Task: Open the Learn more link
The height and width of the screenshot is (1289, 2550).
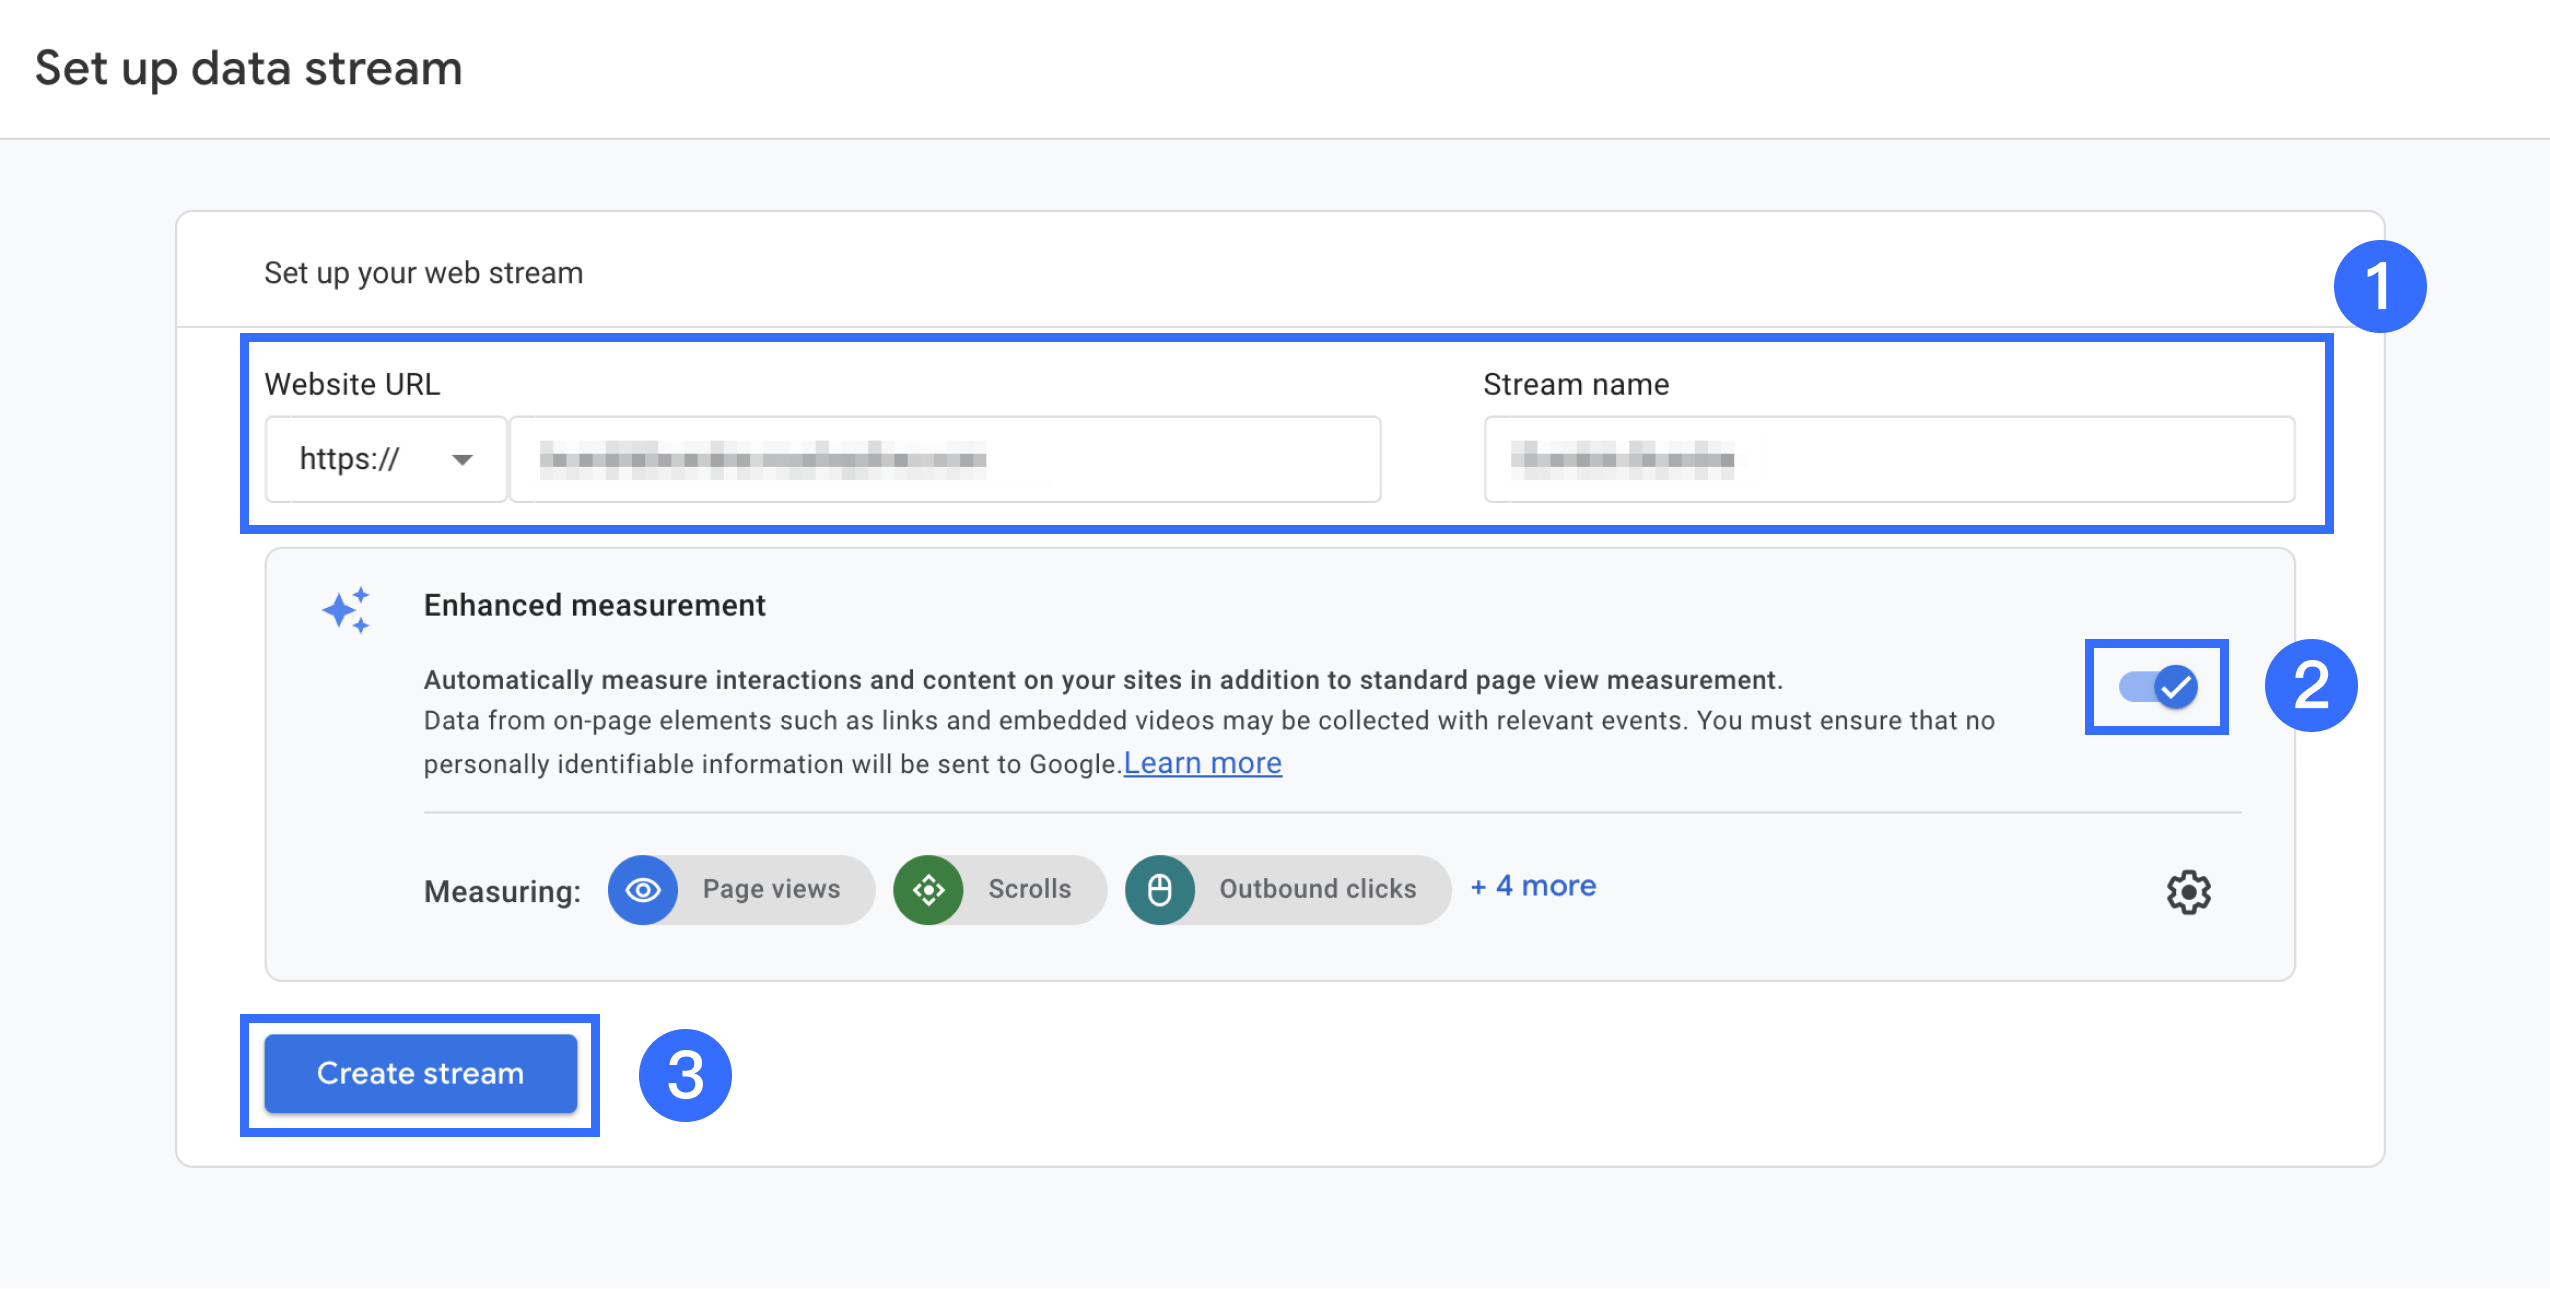Action: click(1202, 763)
